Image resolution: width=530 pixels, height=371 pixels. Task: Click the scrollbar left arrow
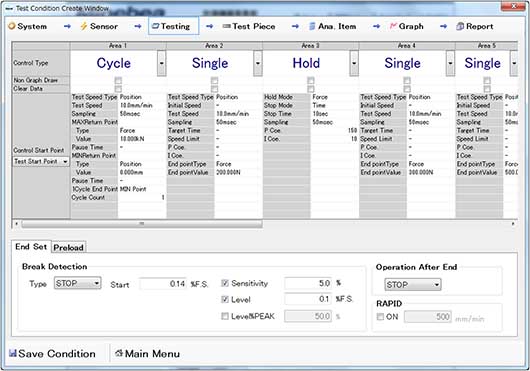16,224
